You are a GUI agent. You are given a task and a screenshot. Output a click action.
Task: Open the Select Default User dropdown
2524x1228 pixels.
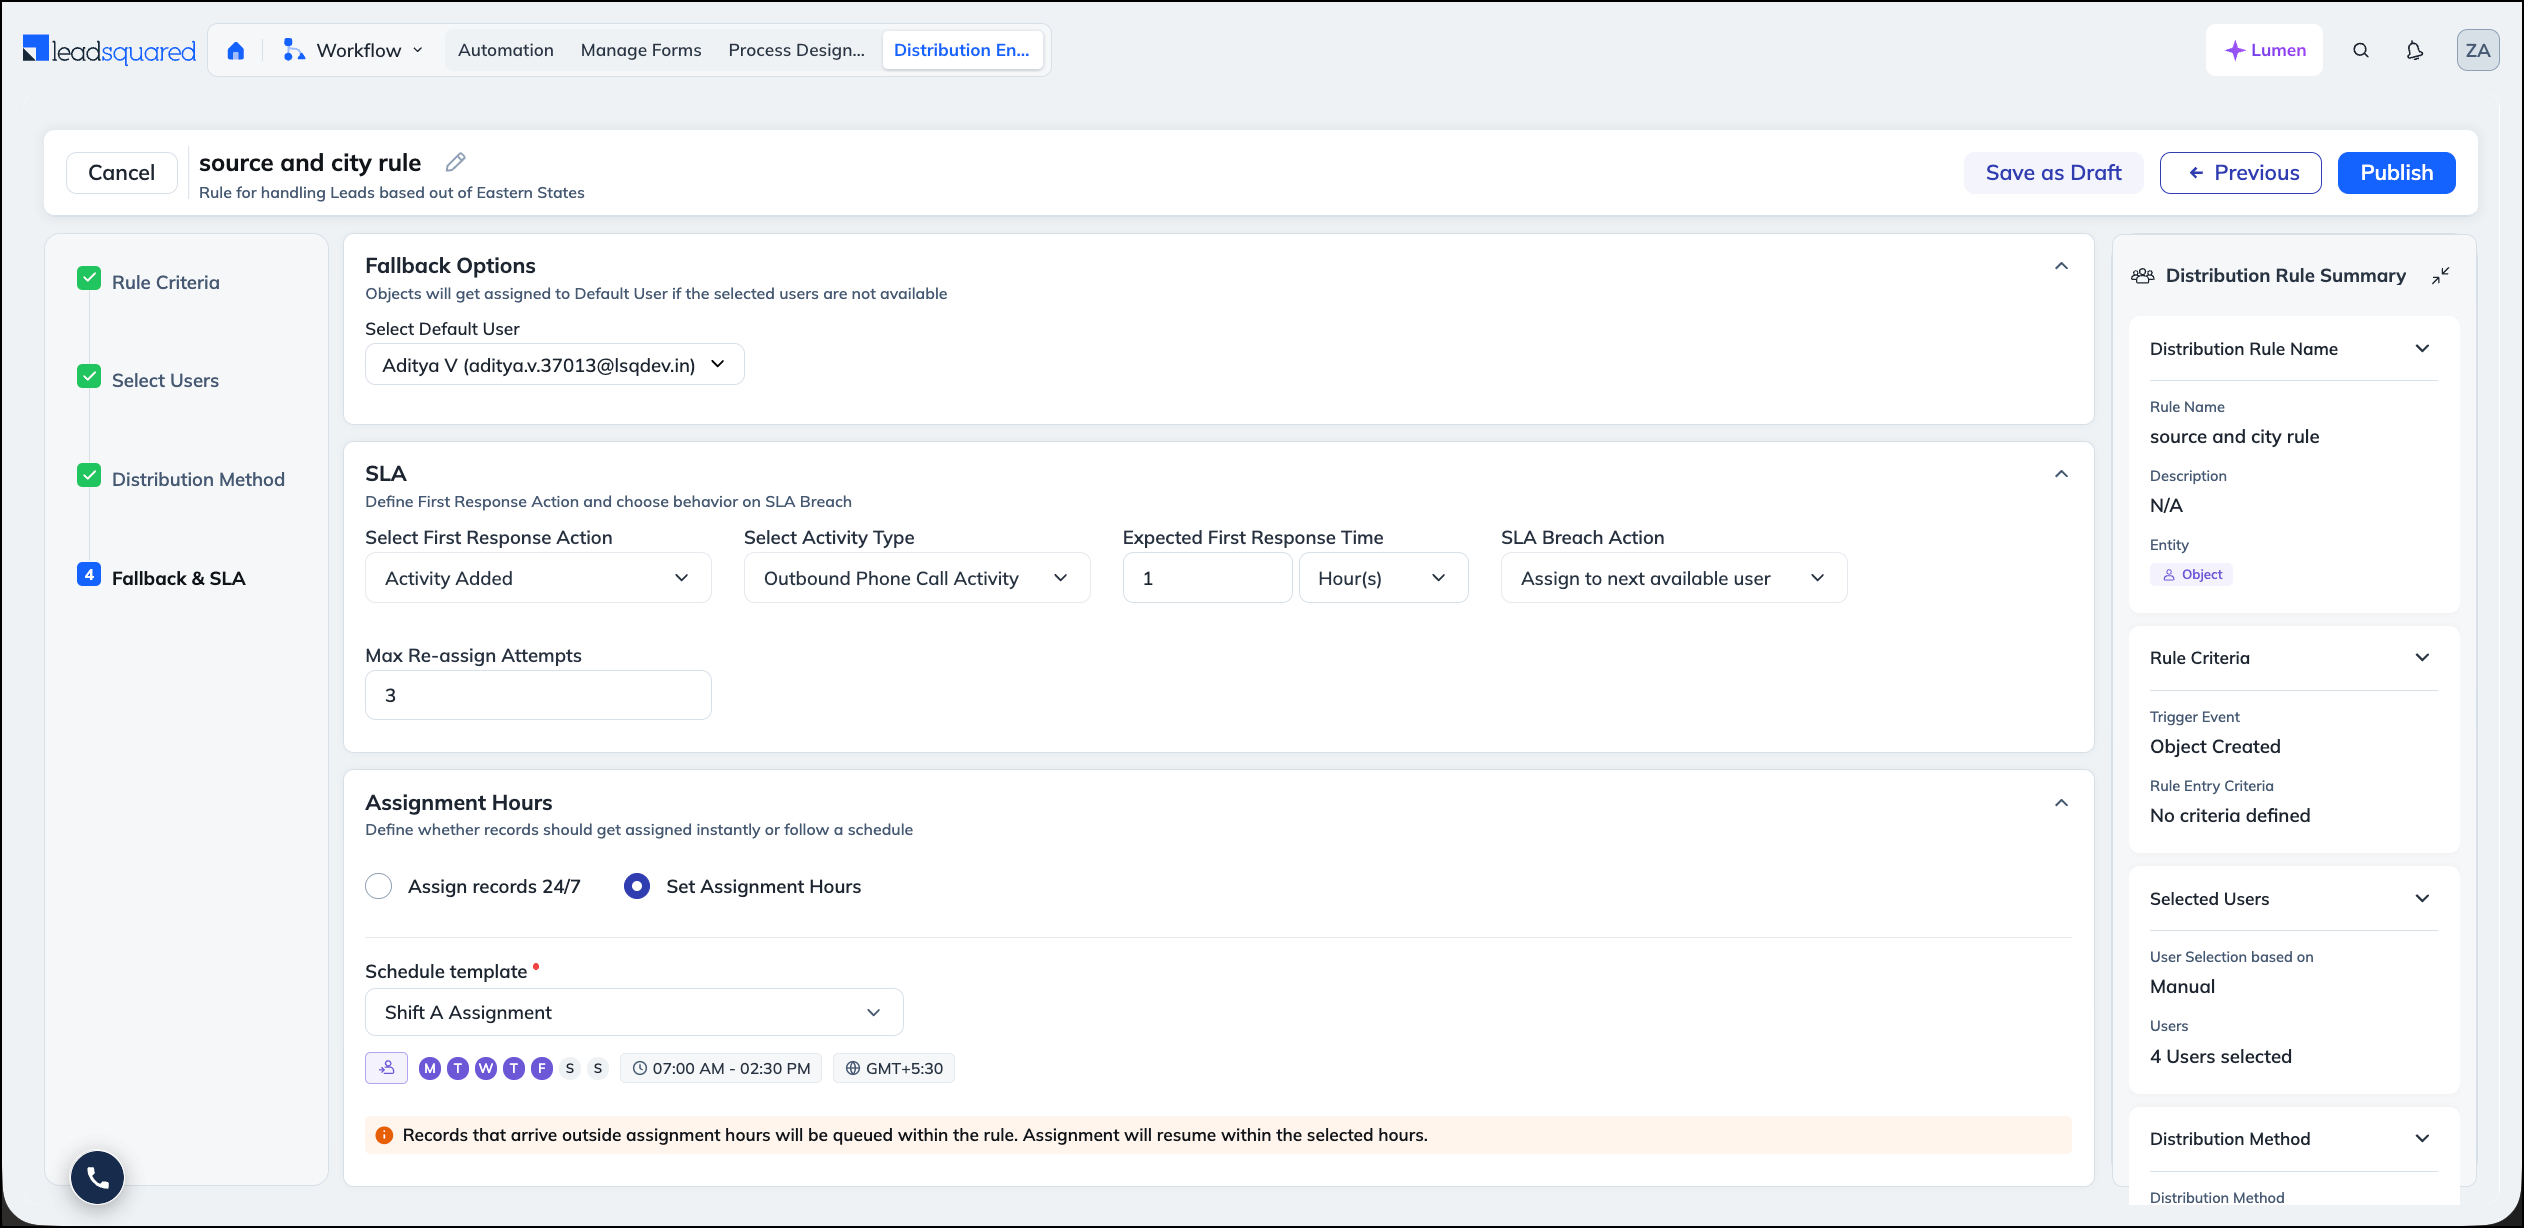[x=554, y=365]
